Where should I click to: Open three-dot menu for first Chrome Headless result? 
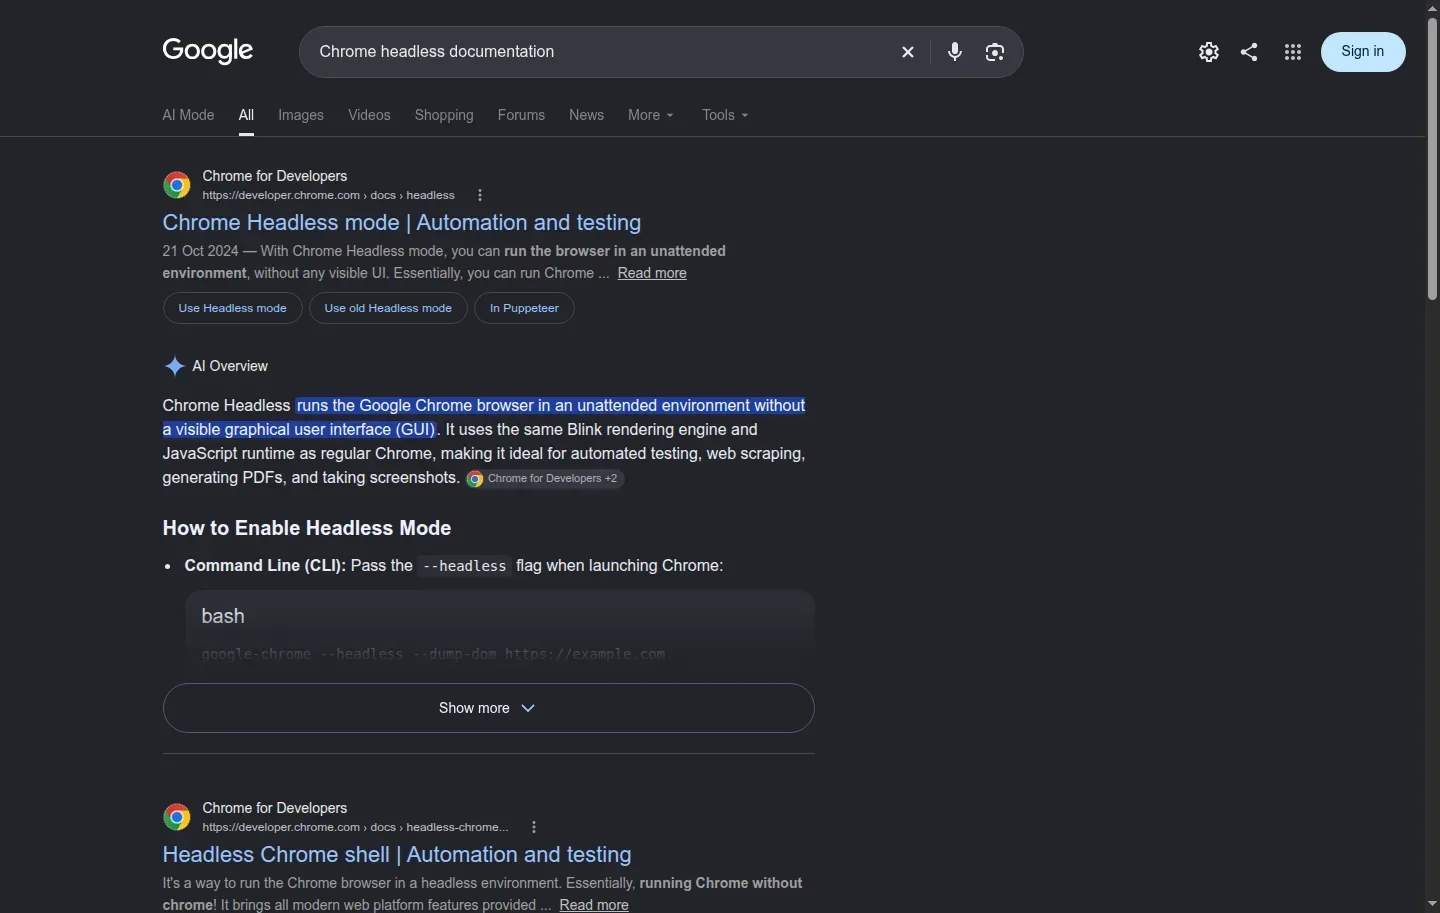click(480, 195)
